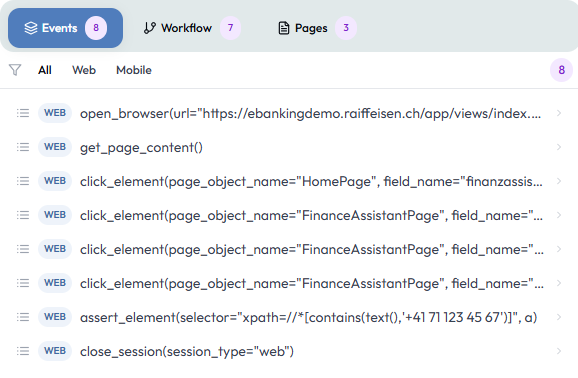This screenshot has height=378, width=578.
Task: Click list icon beside assert_element event
Action: [23, 317]
